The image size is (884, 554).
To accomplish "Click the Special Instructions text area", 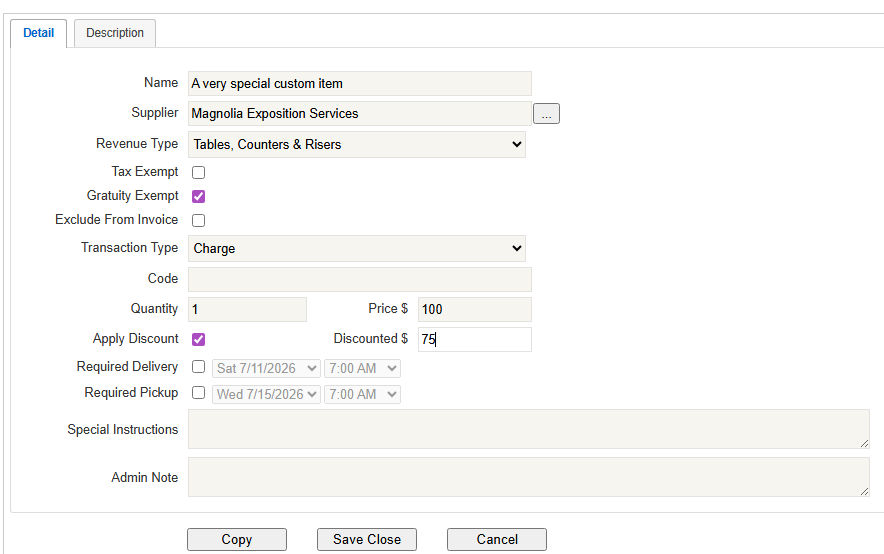I will pyautogui.click(x=528, y=429).
